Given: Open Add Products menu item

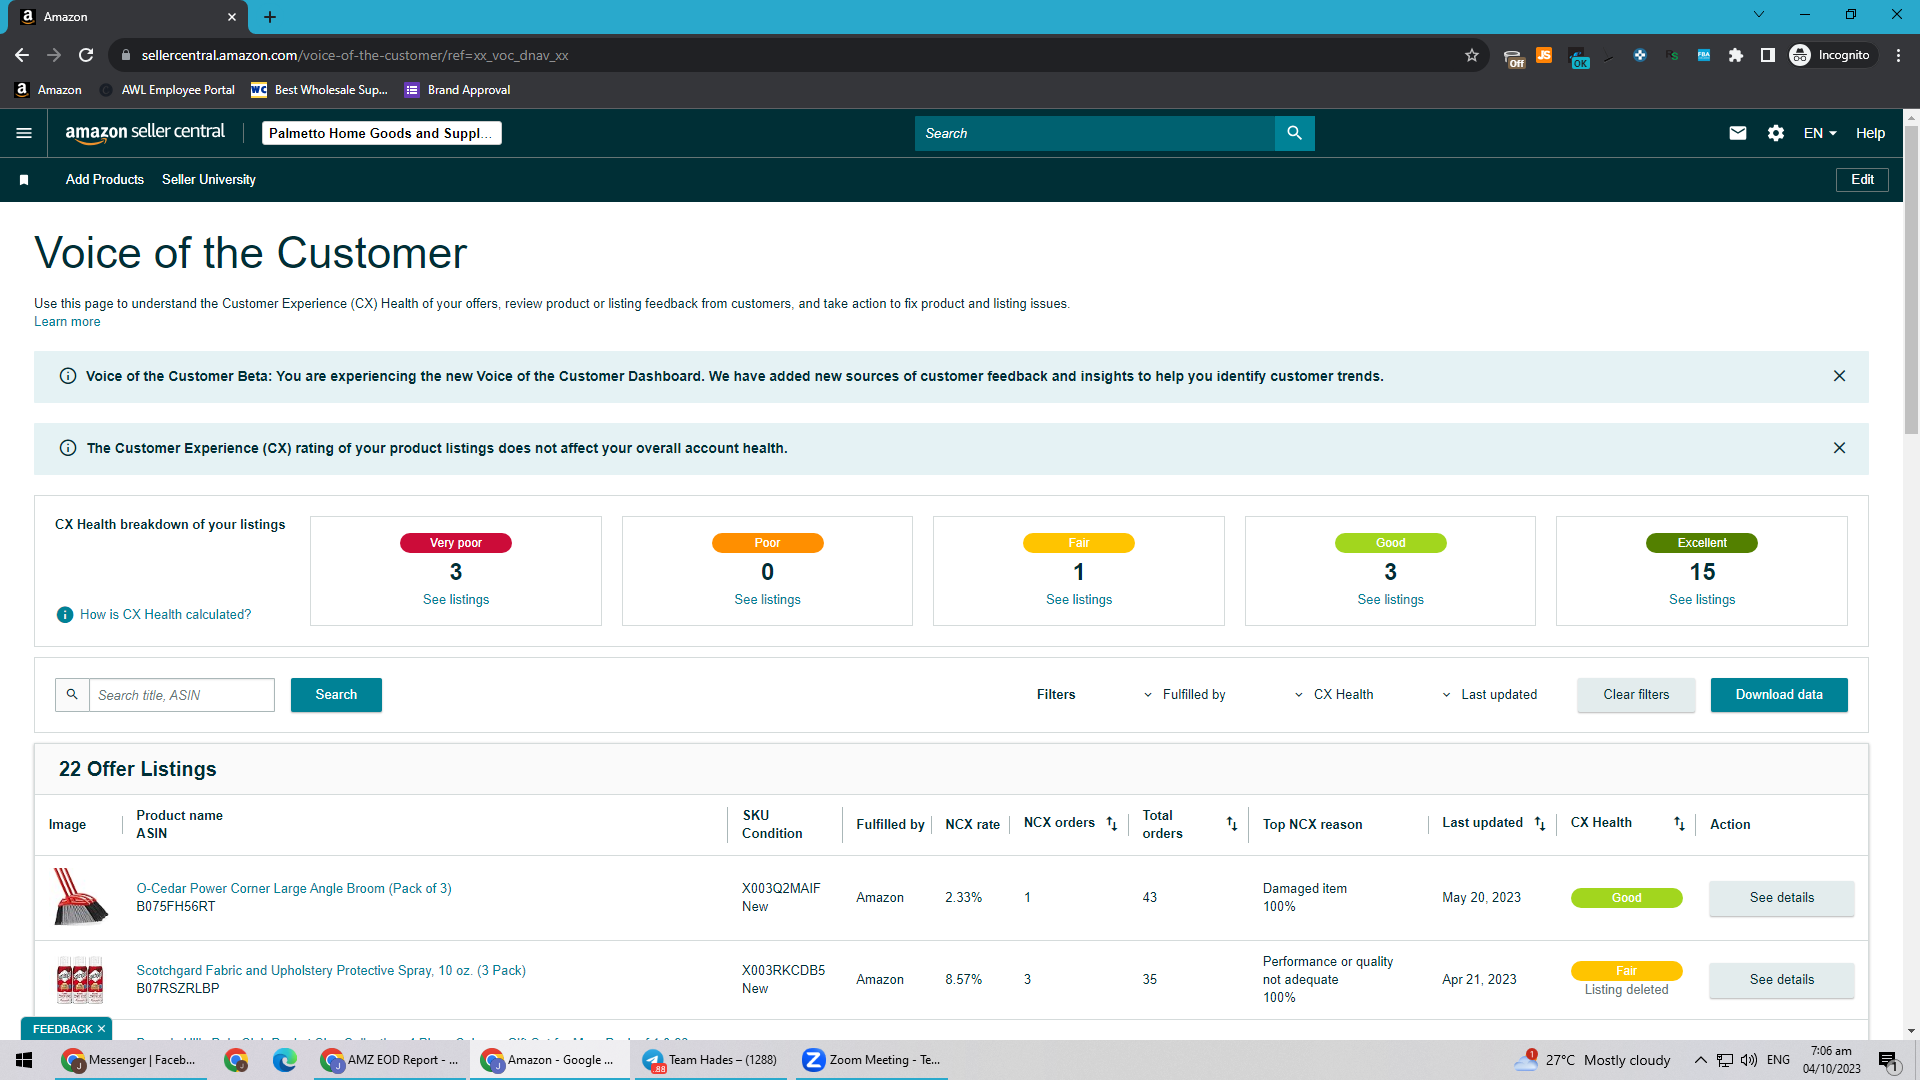Looking at the screenshot, I should pos(105,180).
